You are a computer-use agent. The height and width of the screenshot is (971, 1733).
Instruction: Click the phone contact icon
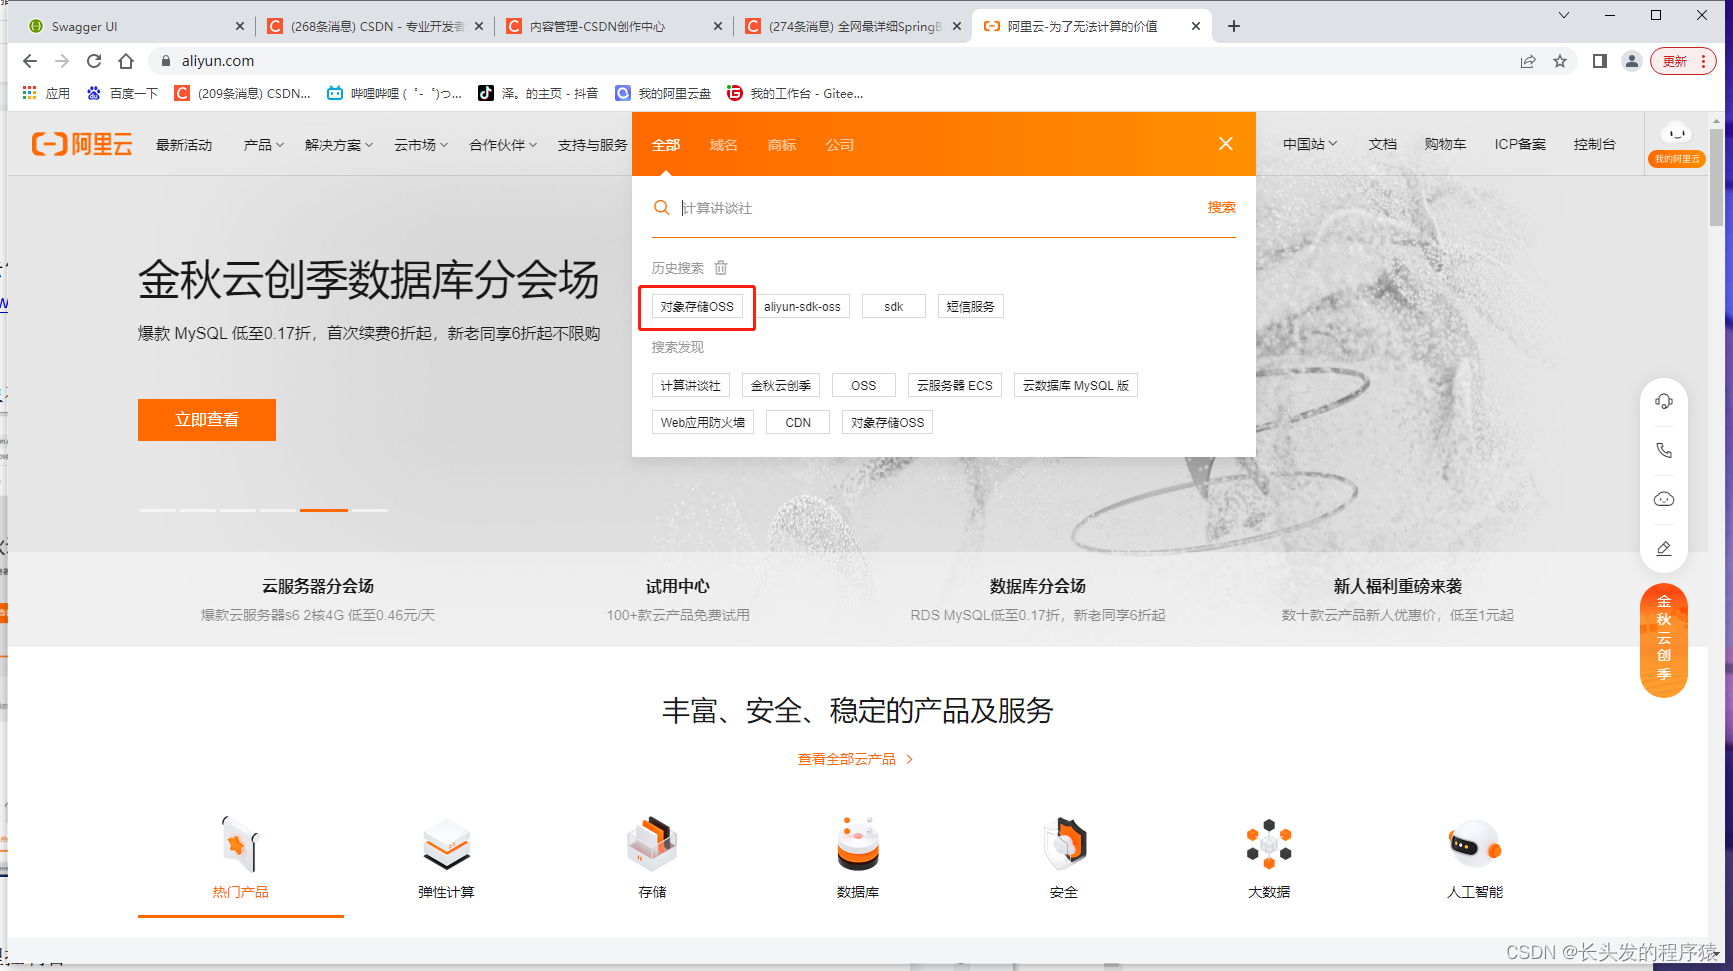[1664, 450]
